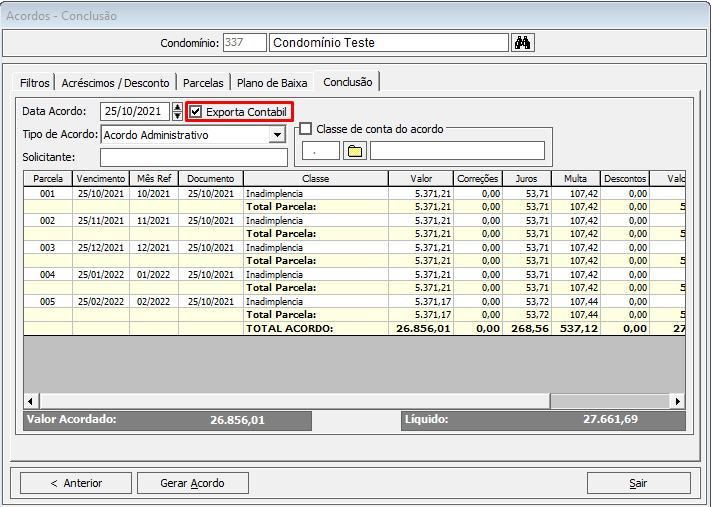Image resolution: width=713 pixels, height=507 pixels.
Task: Click vencimento 25/11/2021 cell
Action: tap(101, 221)
